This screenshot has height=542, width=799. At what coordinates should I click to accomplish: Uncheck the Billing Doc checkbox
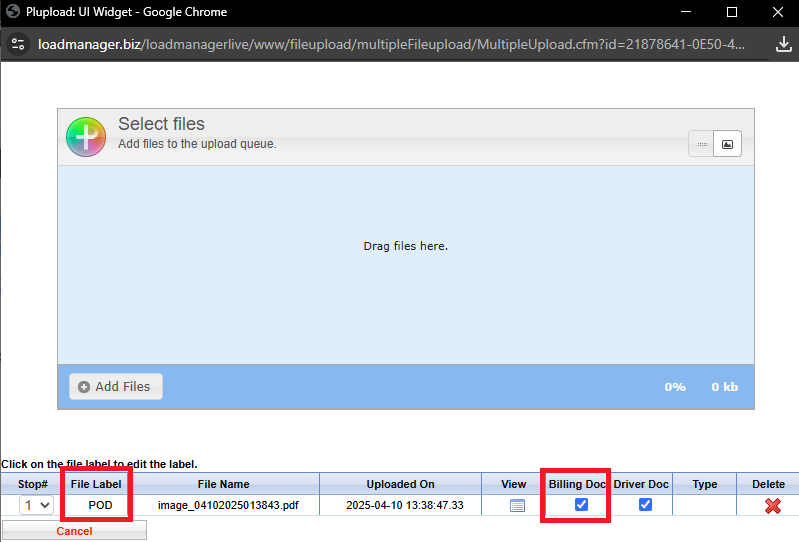581,505
